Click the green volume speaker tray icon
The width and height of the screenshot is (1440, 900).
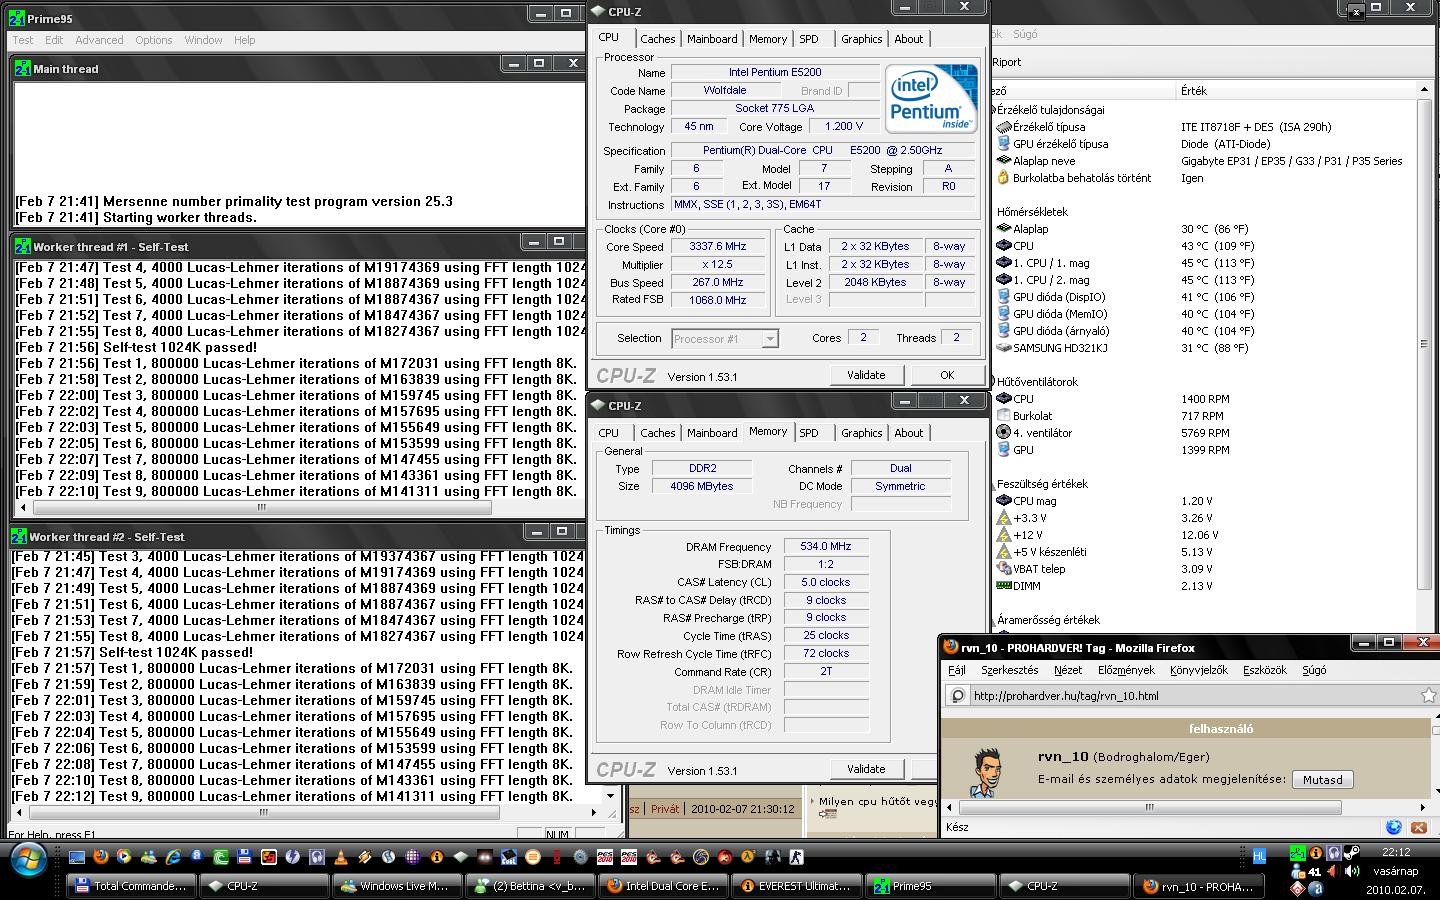(x=1352, y=872)
